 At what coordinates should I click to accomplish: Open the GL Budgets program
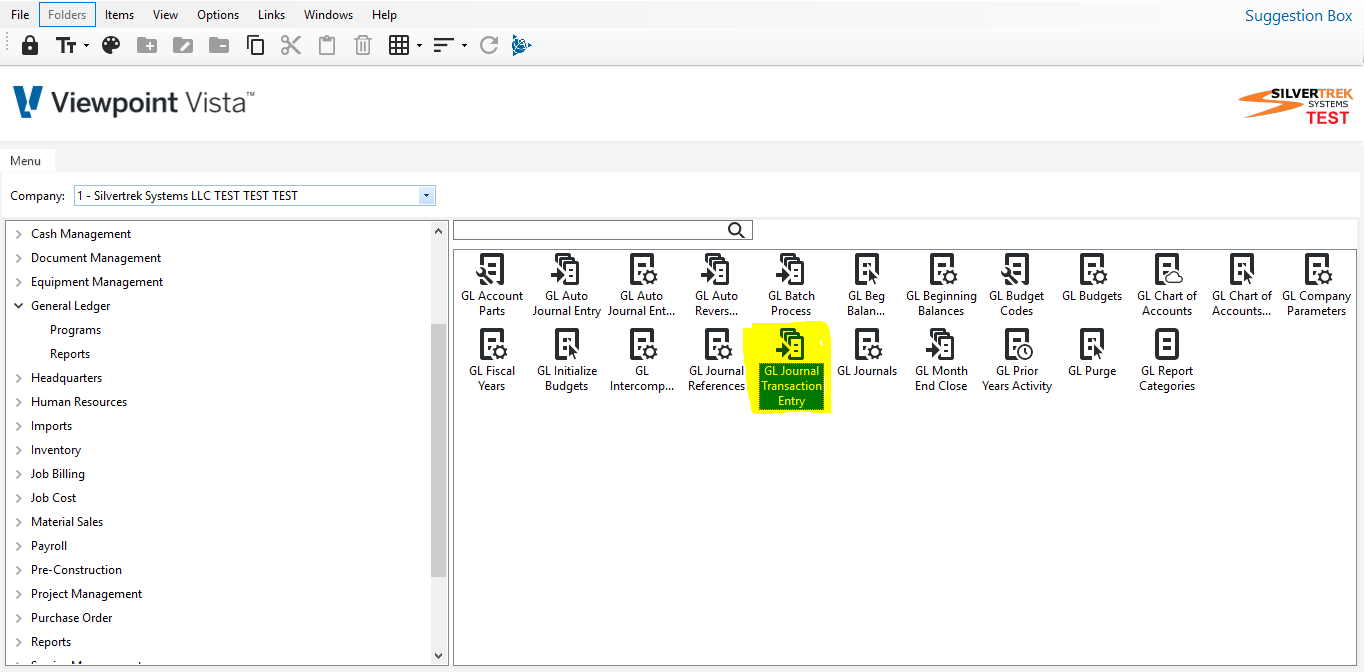(1092, 278)
